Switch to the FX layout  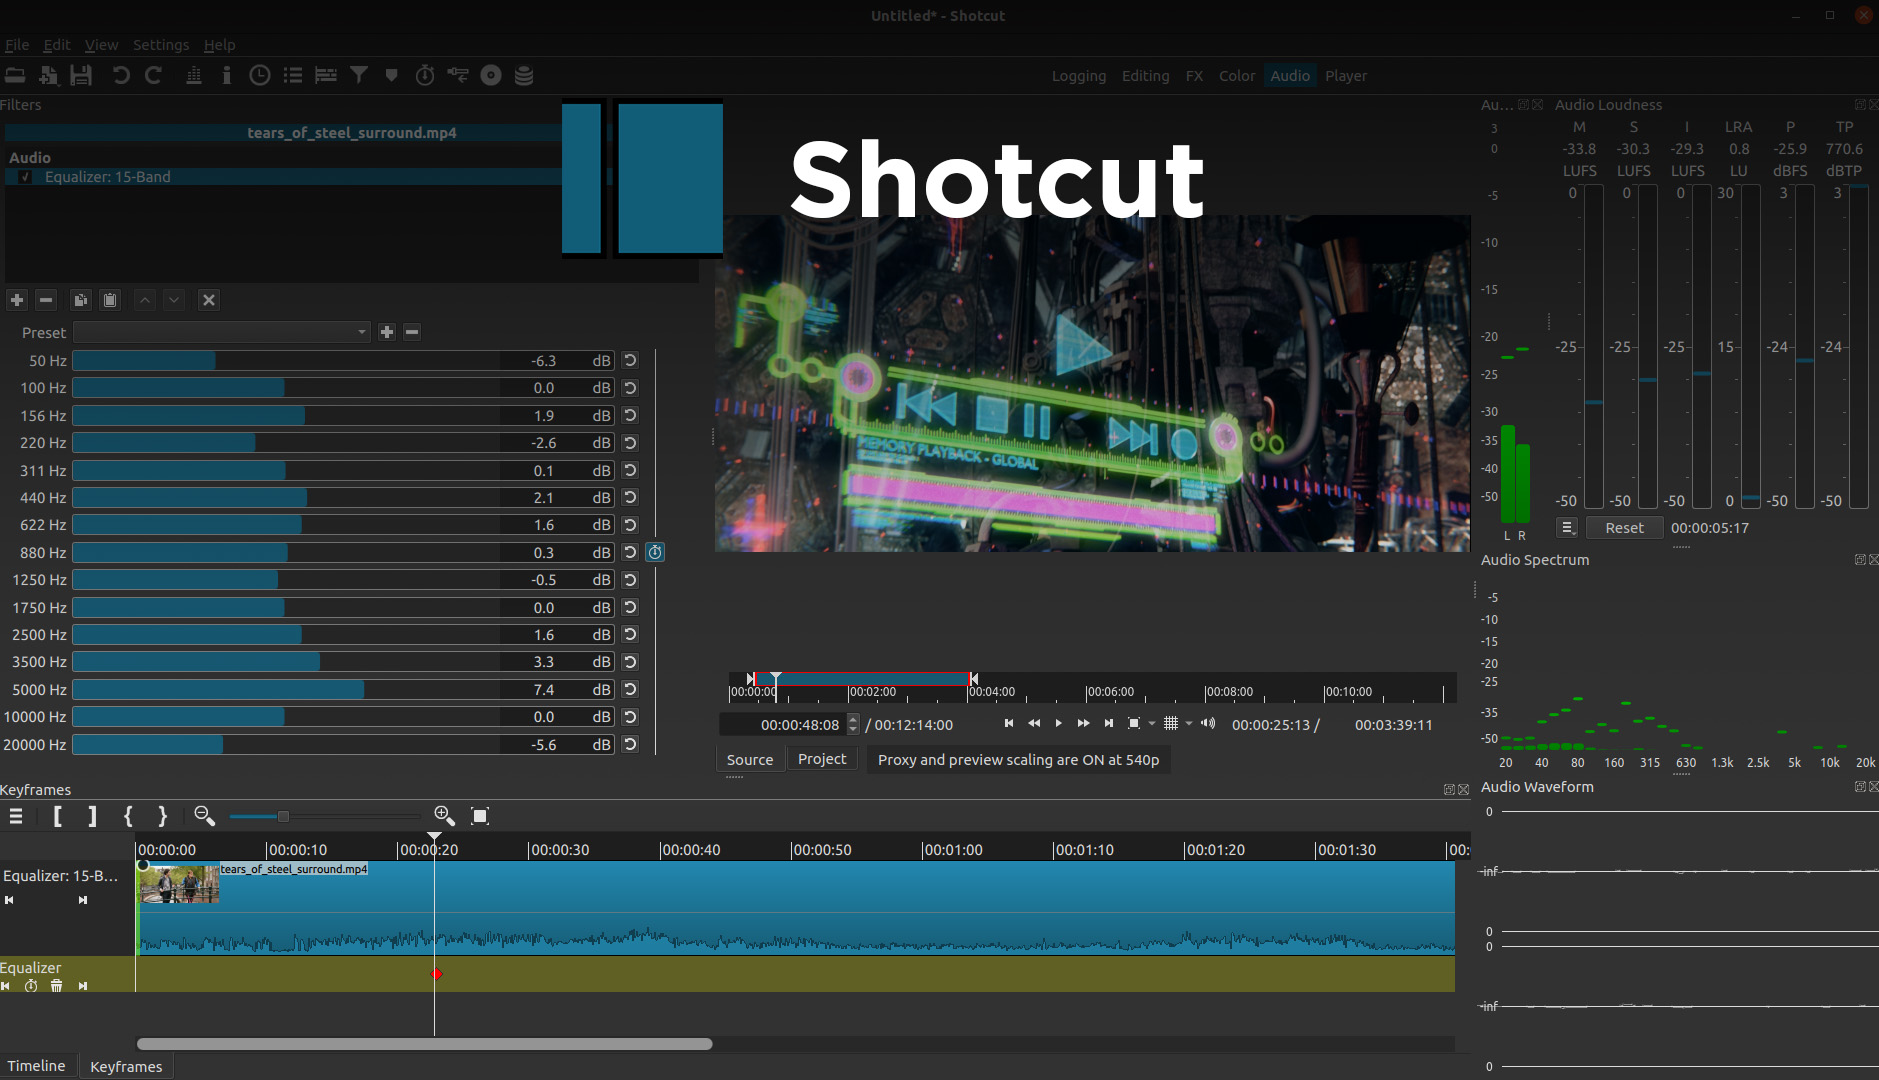(x=1194, y=76)
